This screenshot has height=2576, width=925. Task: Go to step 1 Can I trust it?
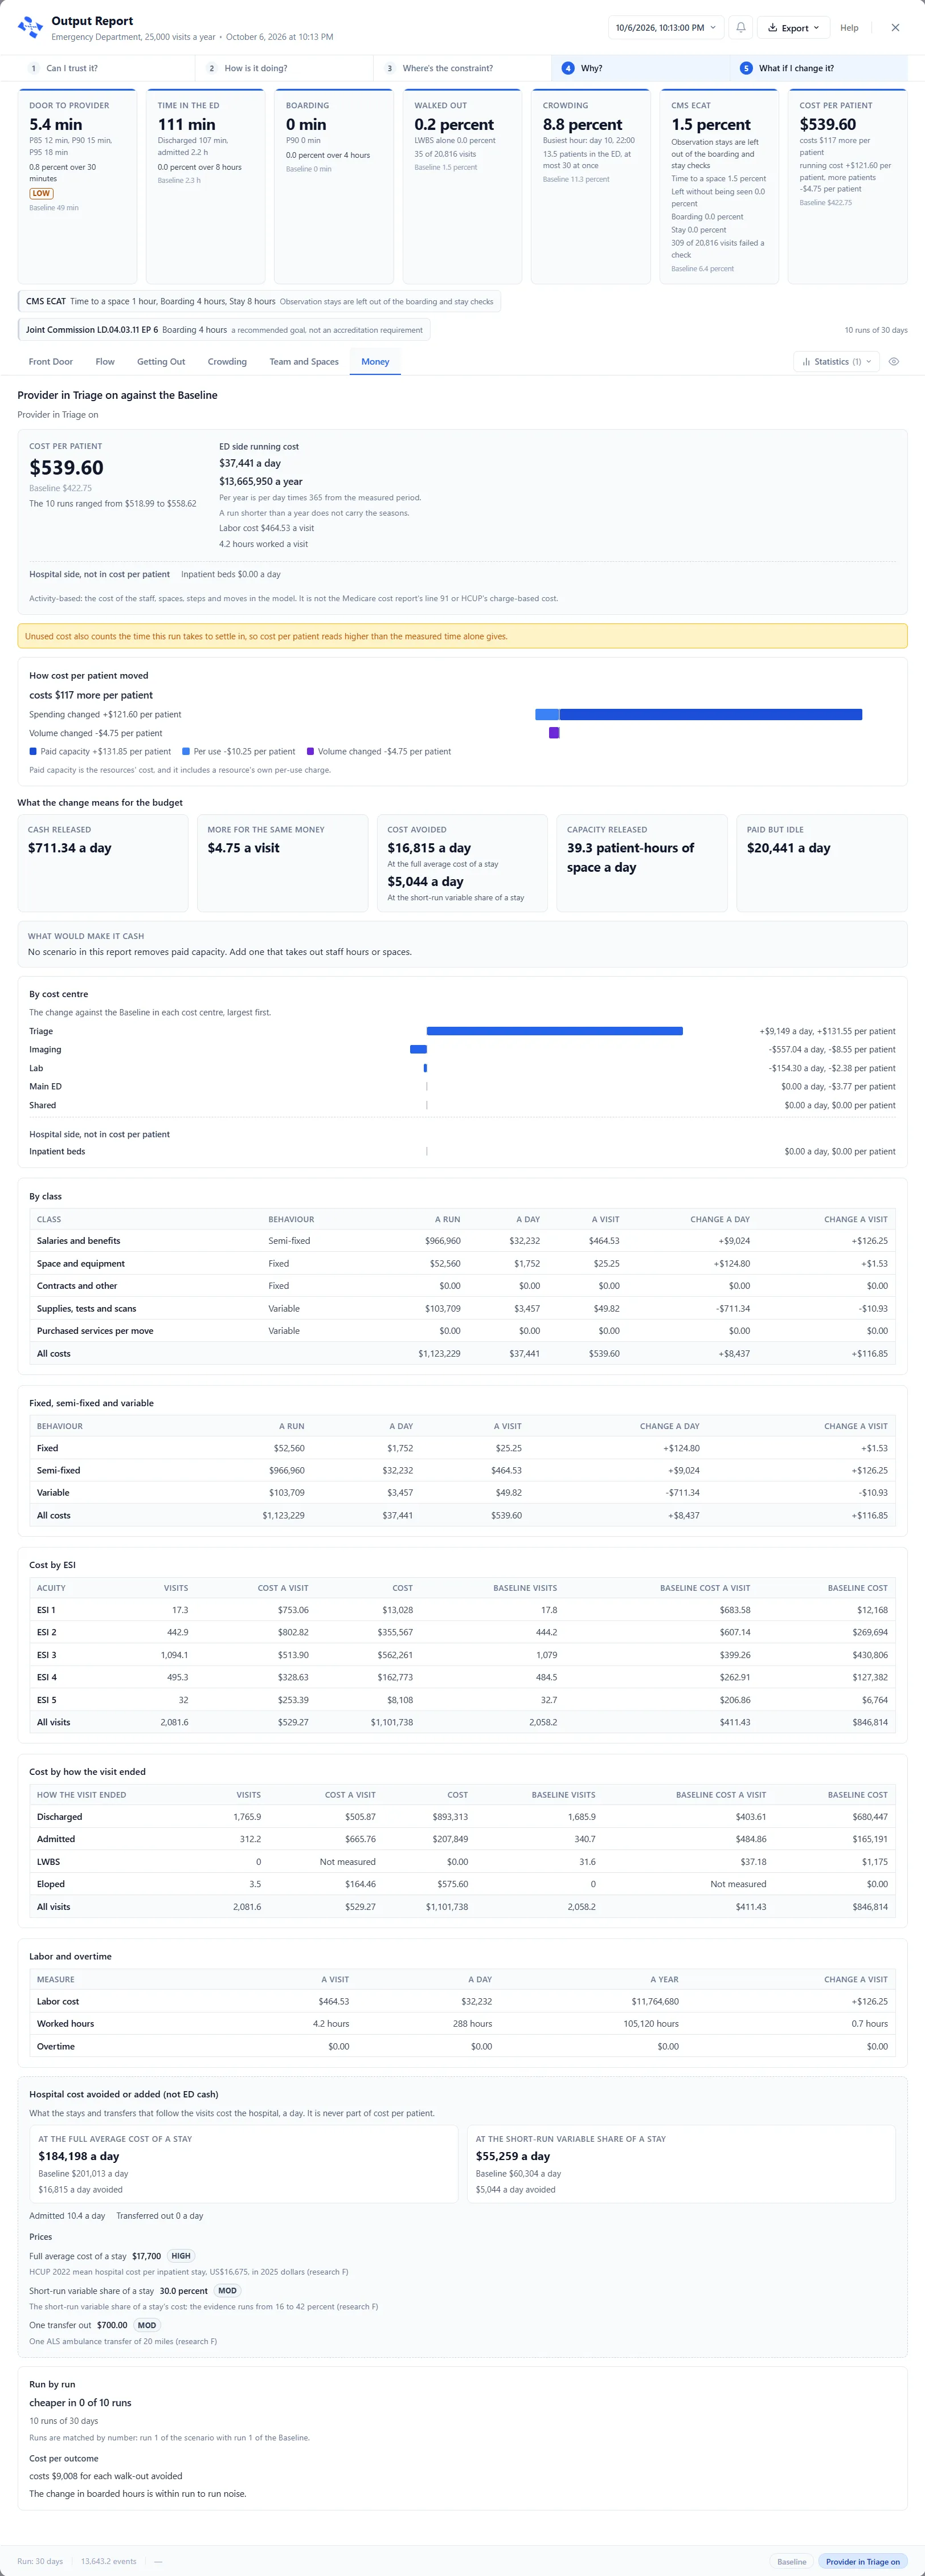tap(105, 68)
